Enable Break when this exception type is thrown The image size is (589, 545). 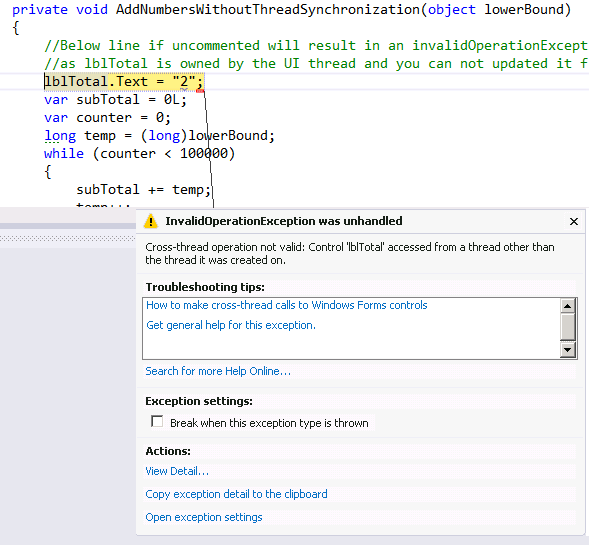point(157,421)
